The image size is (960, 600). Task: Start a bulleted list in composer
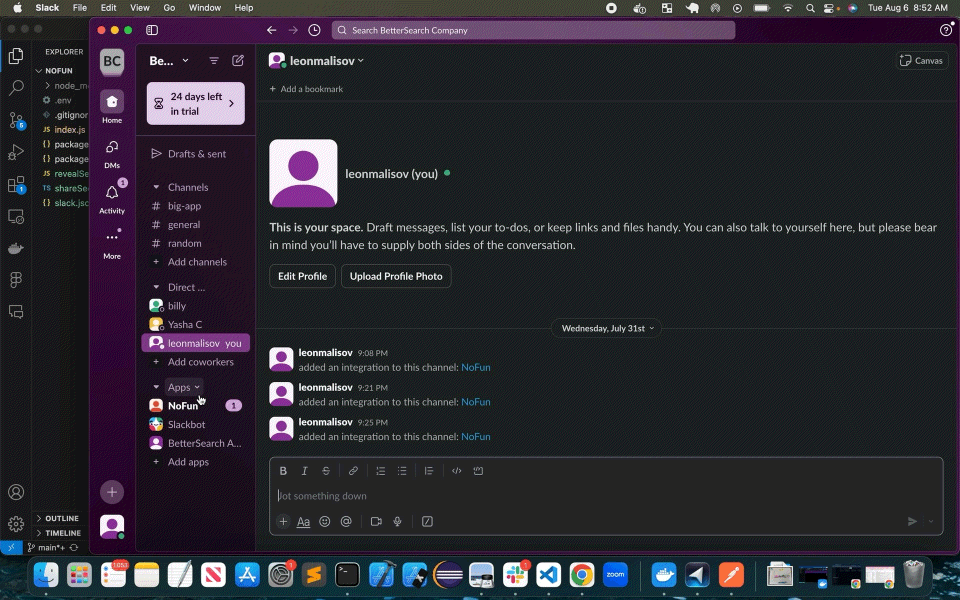(402, 471)
